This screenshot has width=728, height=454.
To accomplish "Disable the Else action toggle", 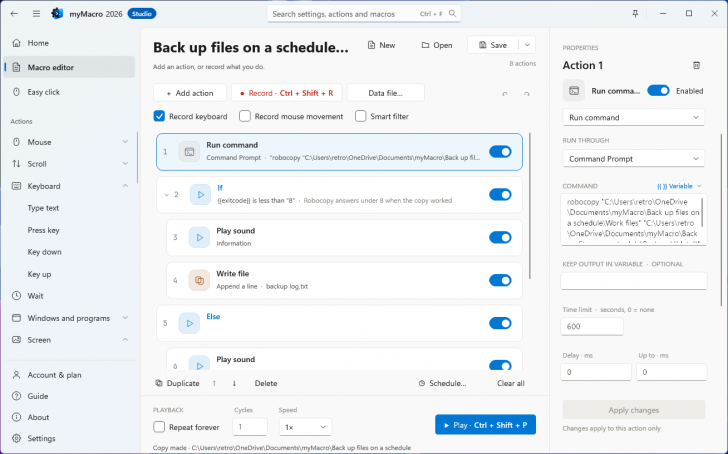I will click(500, 323).
